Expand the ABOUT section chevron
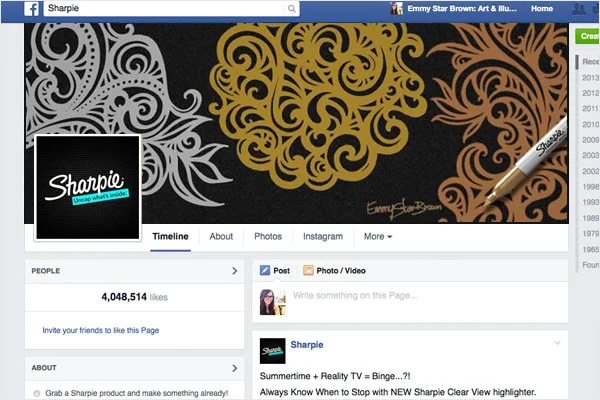 [235, 368]
